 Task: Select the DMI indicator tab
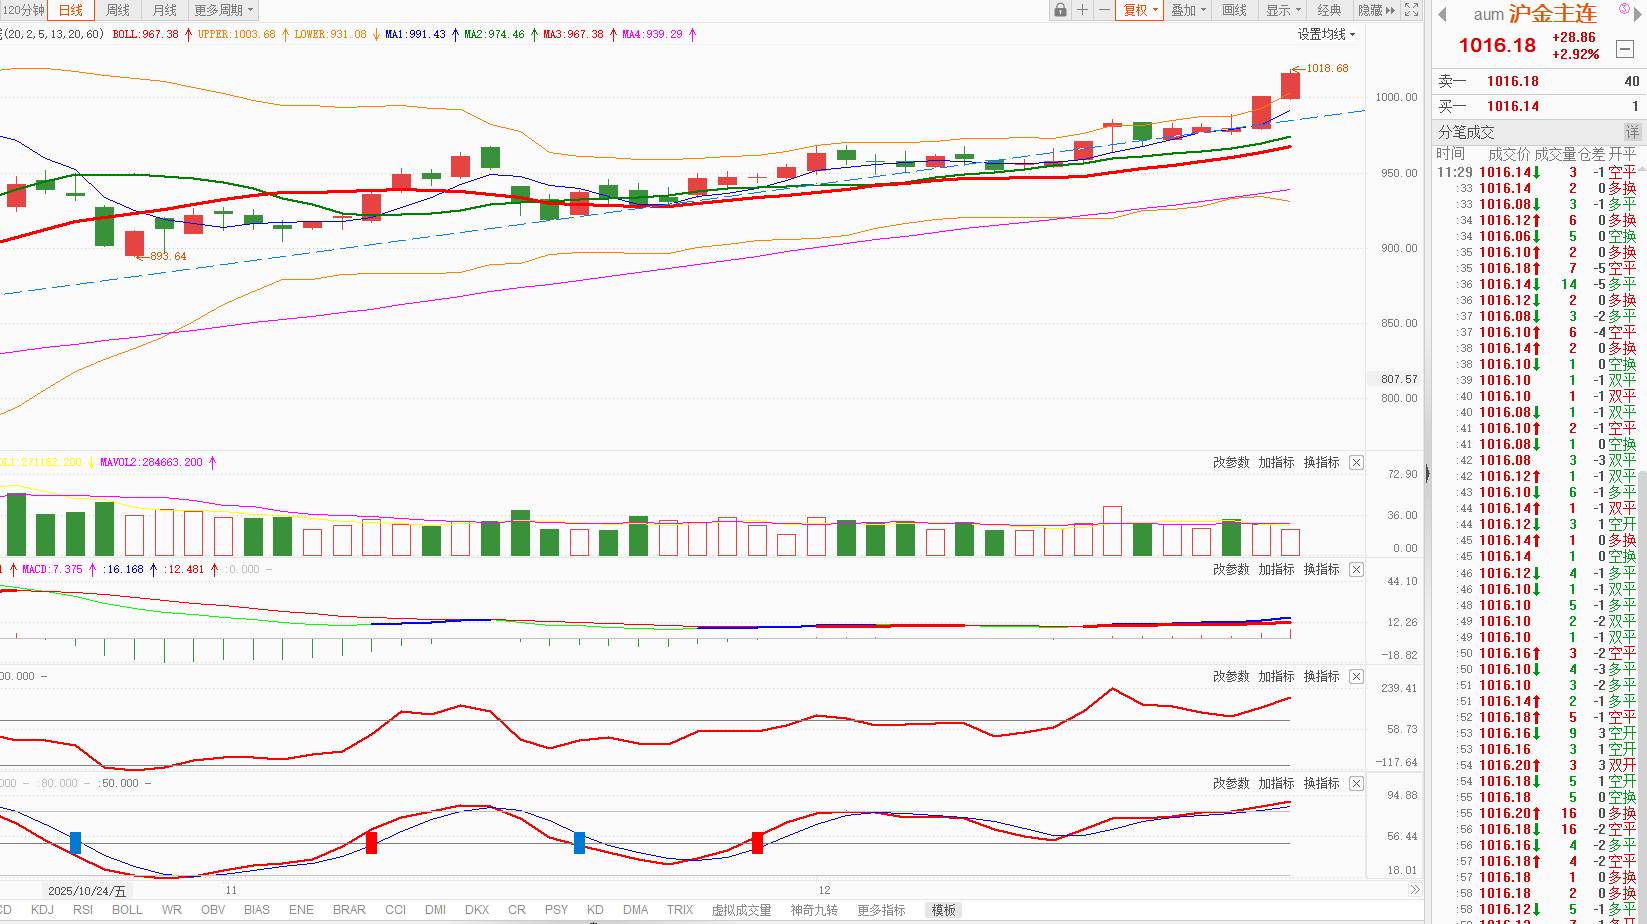tap(436, 910)
